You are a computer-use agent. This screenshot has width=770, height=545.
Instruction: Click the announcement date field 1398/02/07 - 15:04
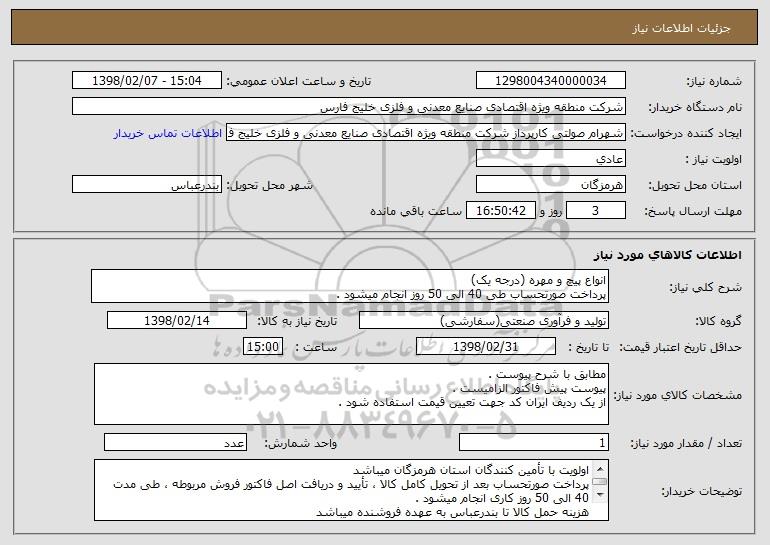tap(147, 81)
